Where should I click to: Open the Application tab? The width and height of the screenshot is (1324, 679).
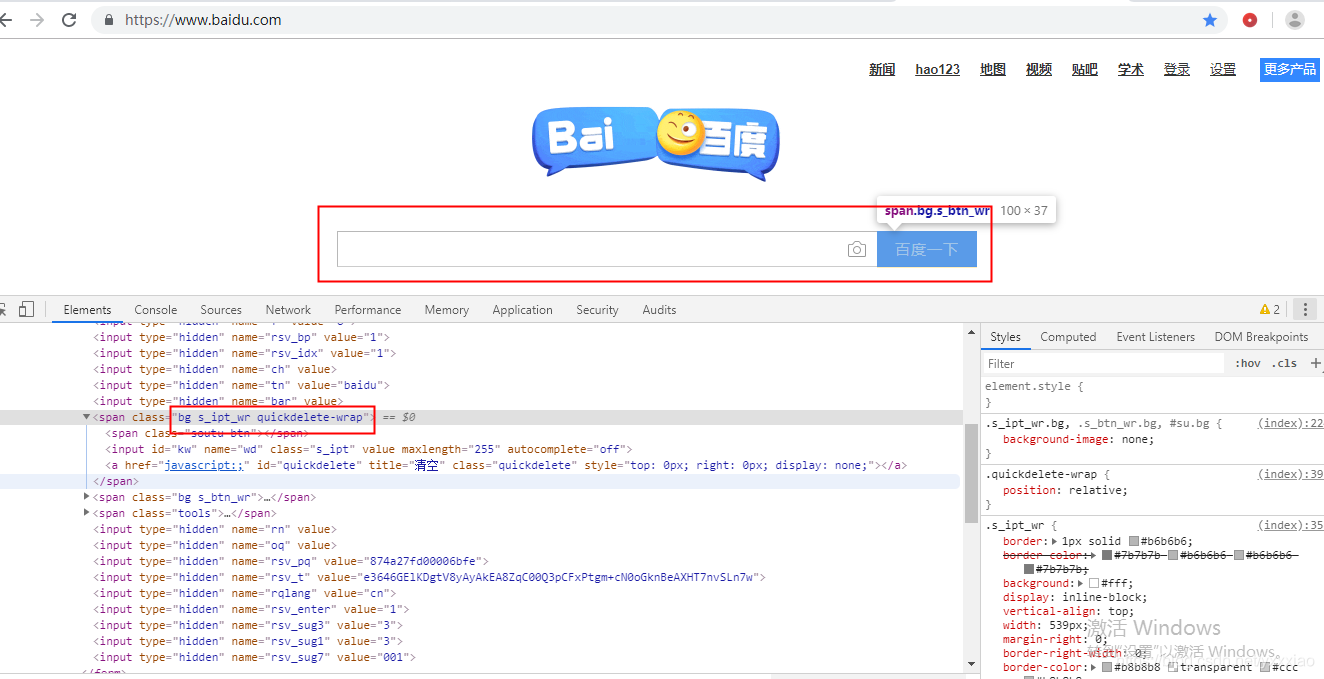tap(522, 310)
